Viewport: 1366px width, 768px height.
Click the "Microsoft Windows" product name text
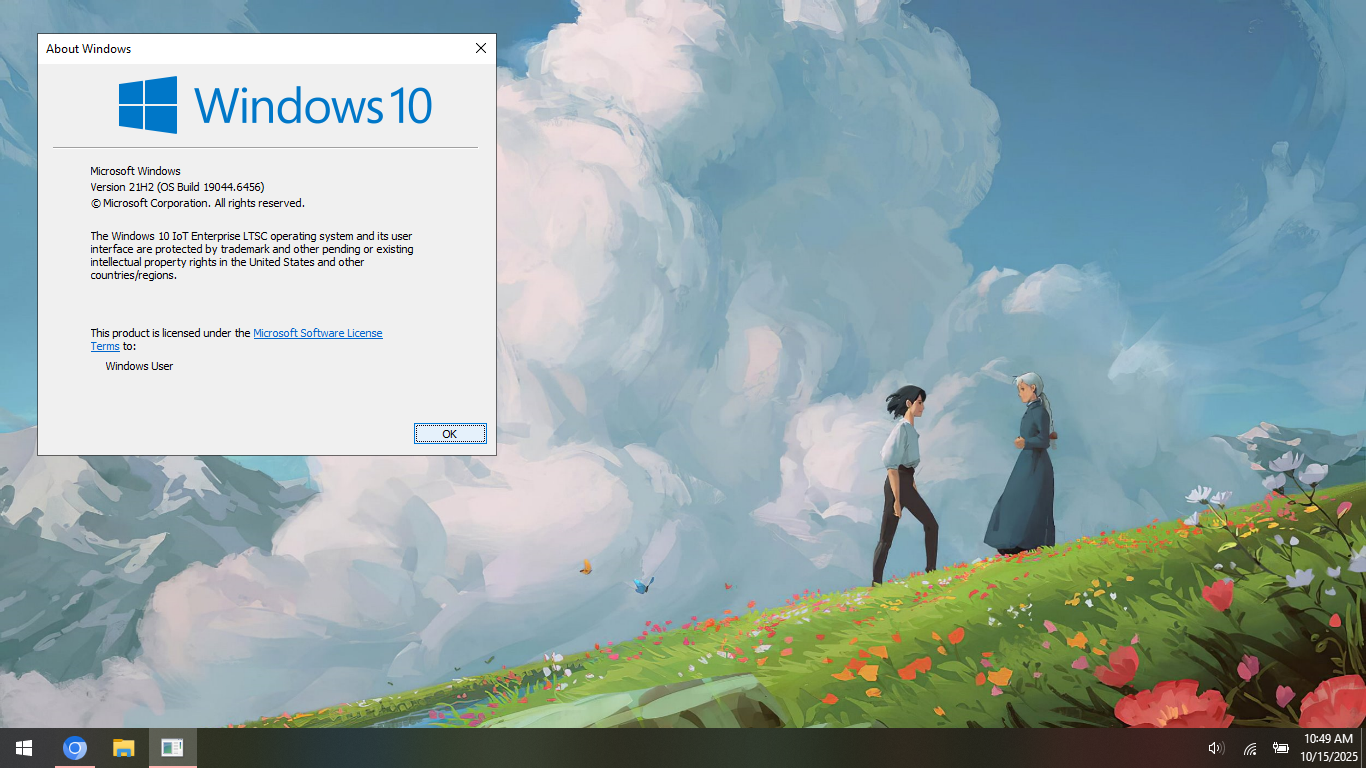click(136, 171)
